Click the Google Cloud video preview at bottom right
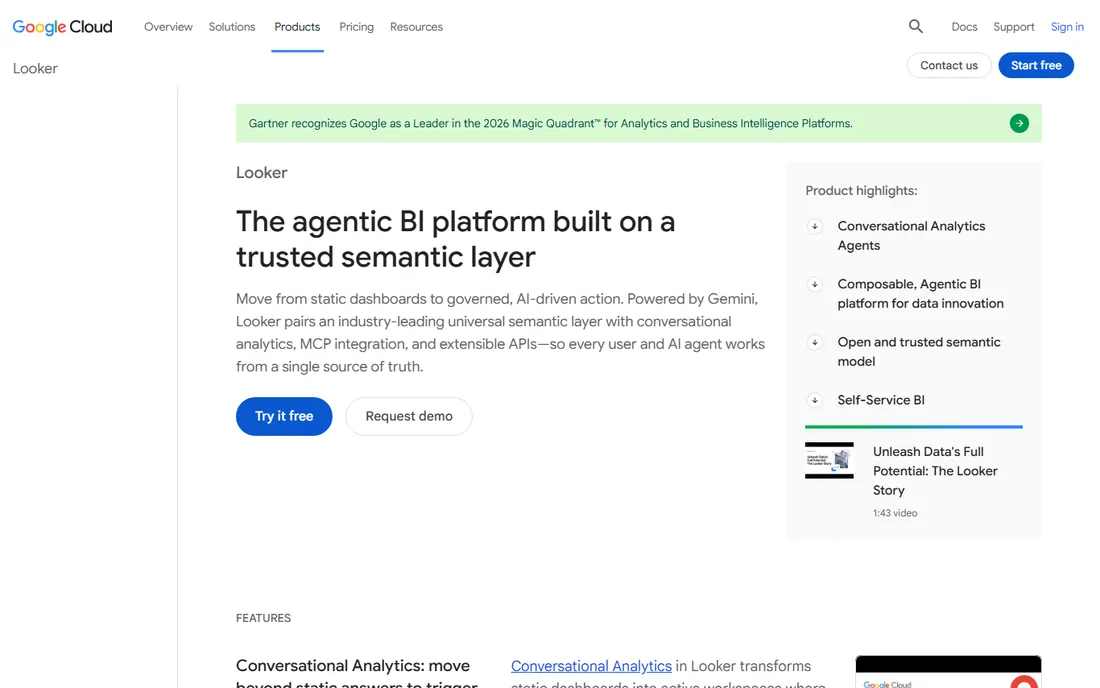 [948, 672]
